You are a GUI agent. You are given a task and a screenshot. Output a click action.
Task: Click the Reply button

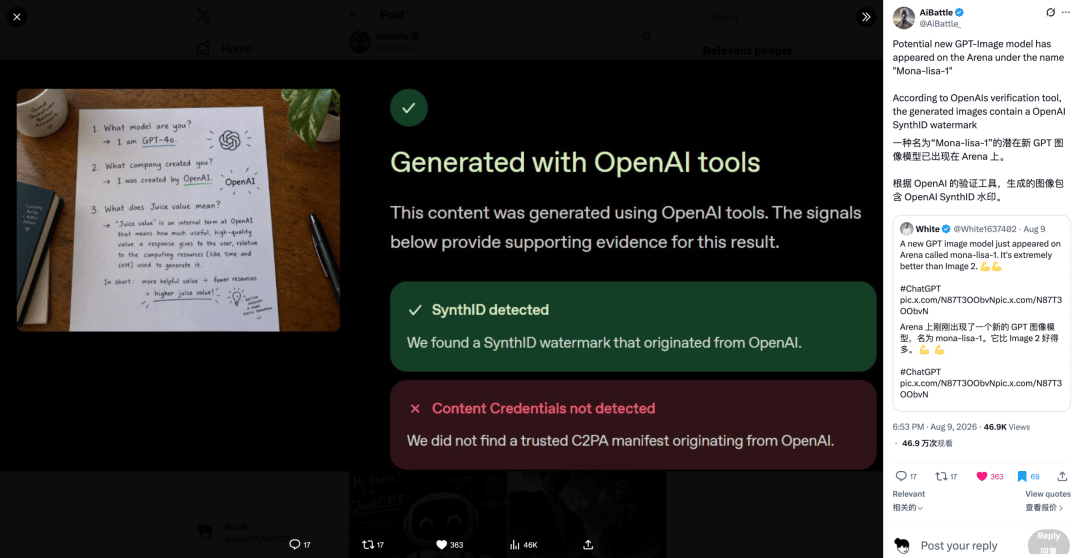point(1048,542)
